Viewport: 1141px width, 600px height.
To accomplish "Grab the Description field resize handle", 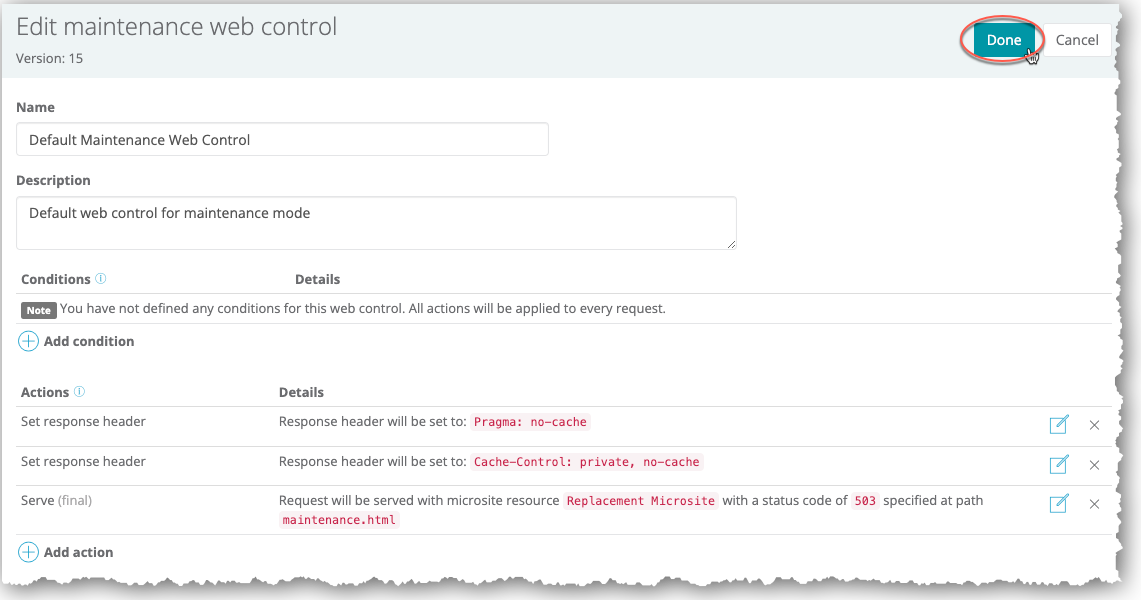I will point(731,243).
